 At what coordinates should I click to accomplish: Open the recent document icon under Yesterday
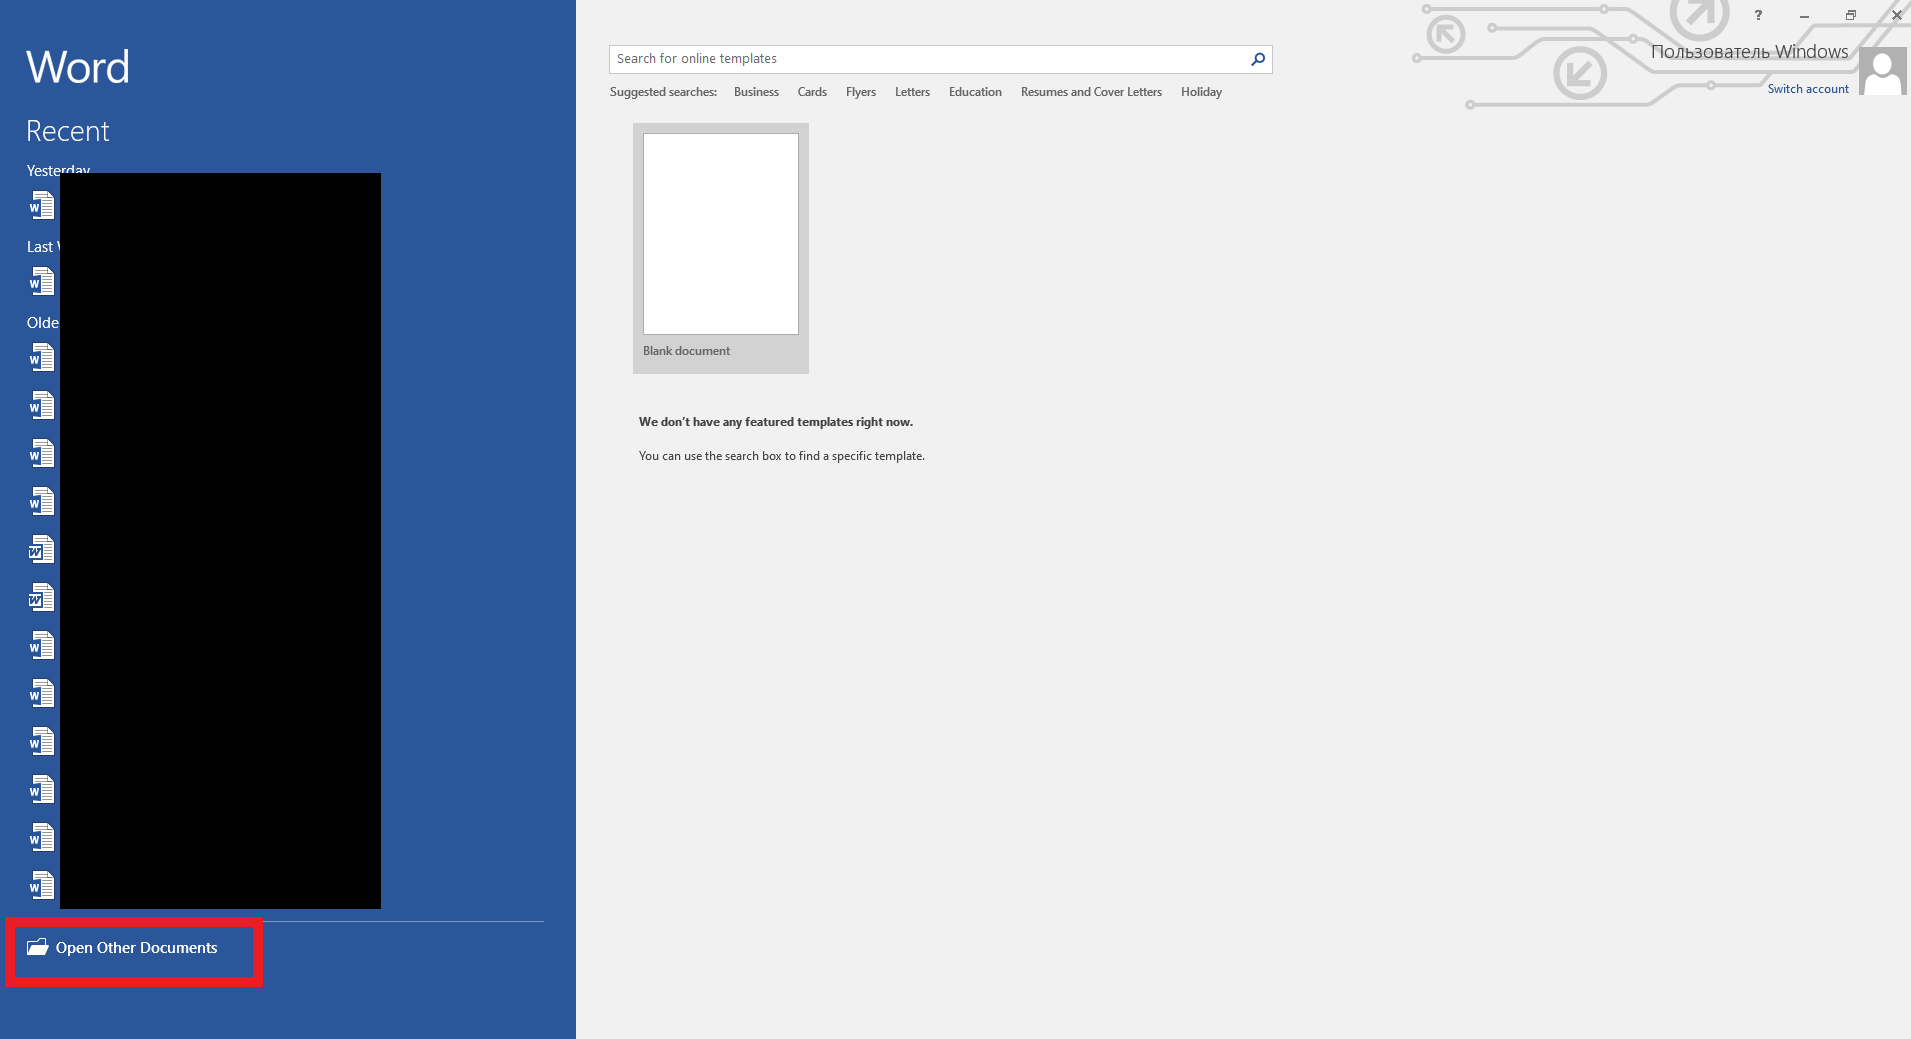(42, 206)
